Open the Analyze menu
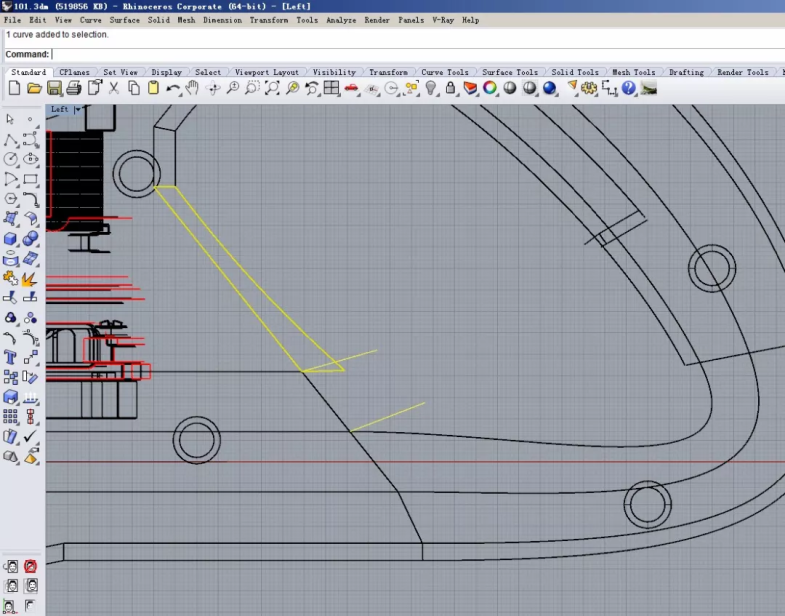Image resolution: width=785 pixels, height=616 pixels. [340, 20]
